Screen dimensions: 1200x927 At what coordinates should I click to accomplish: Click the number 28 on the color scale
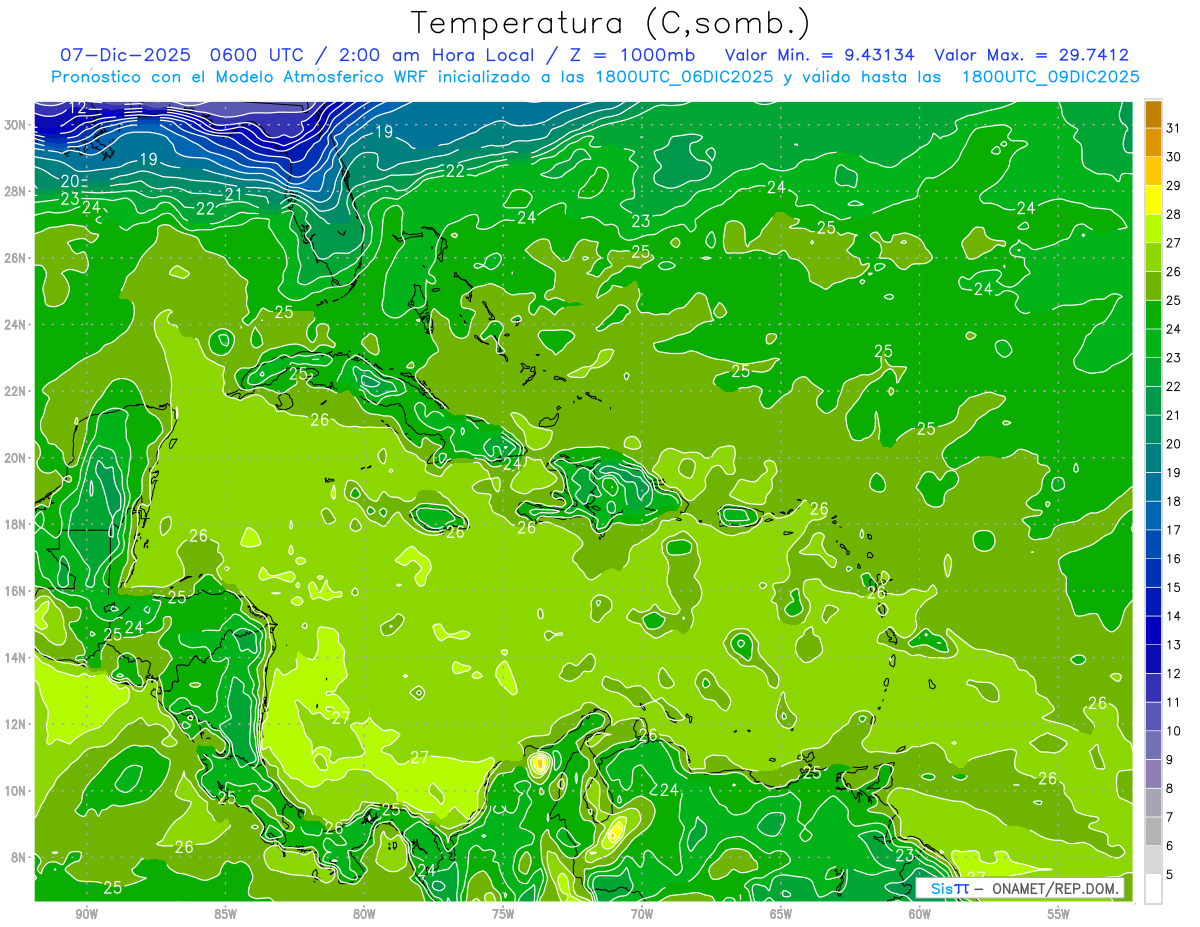coord(1174,214)
